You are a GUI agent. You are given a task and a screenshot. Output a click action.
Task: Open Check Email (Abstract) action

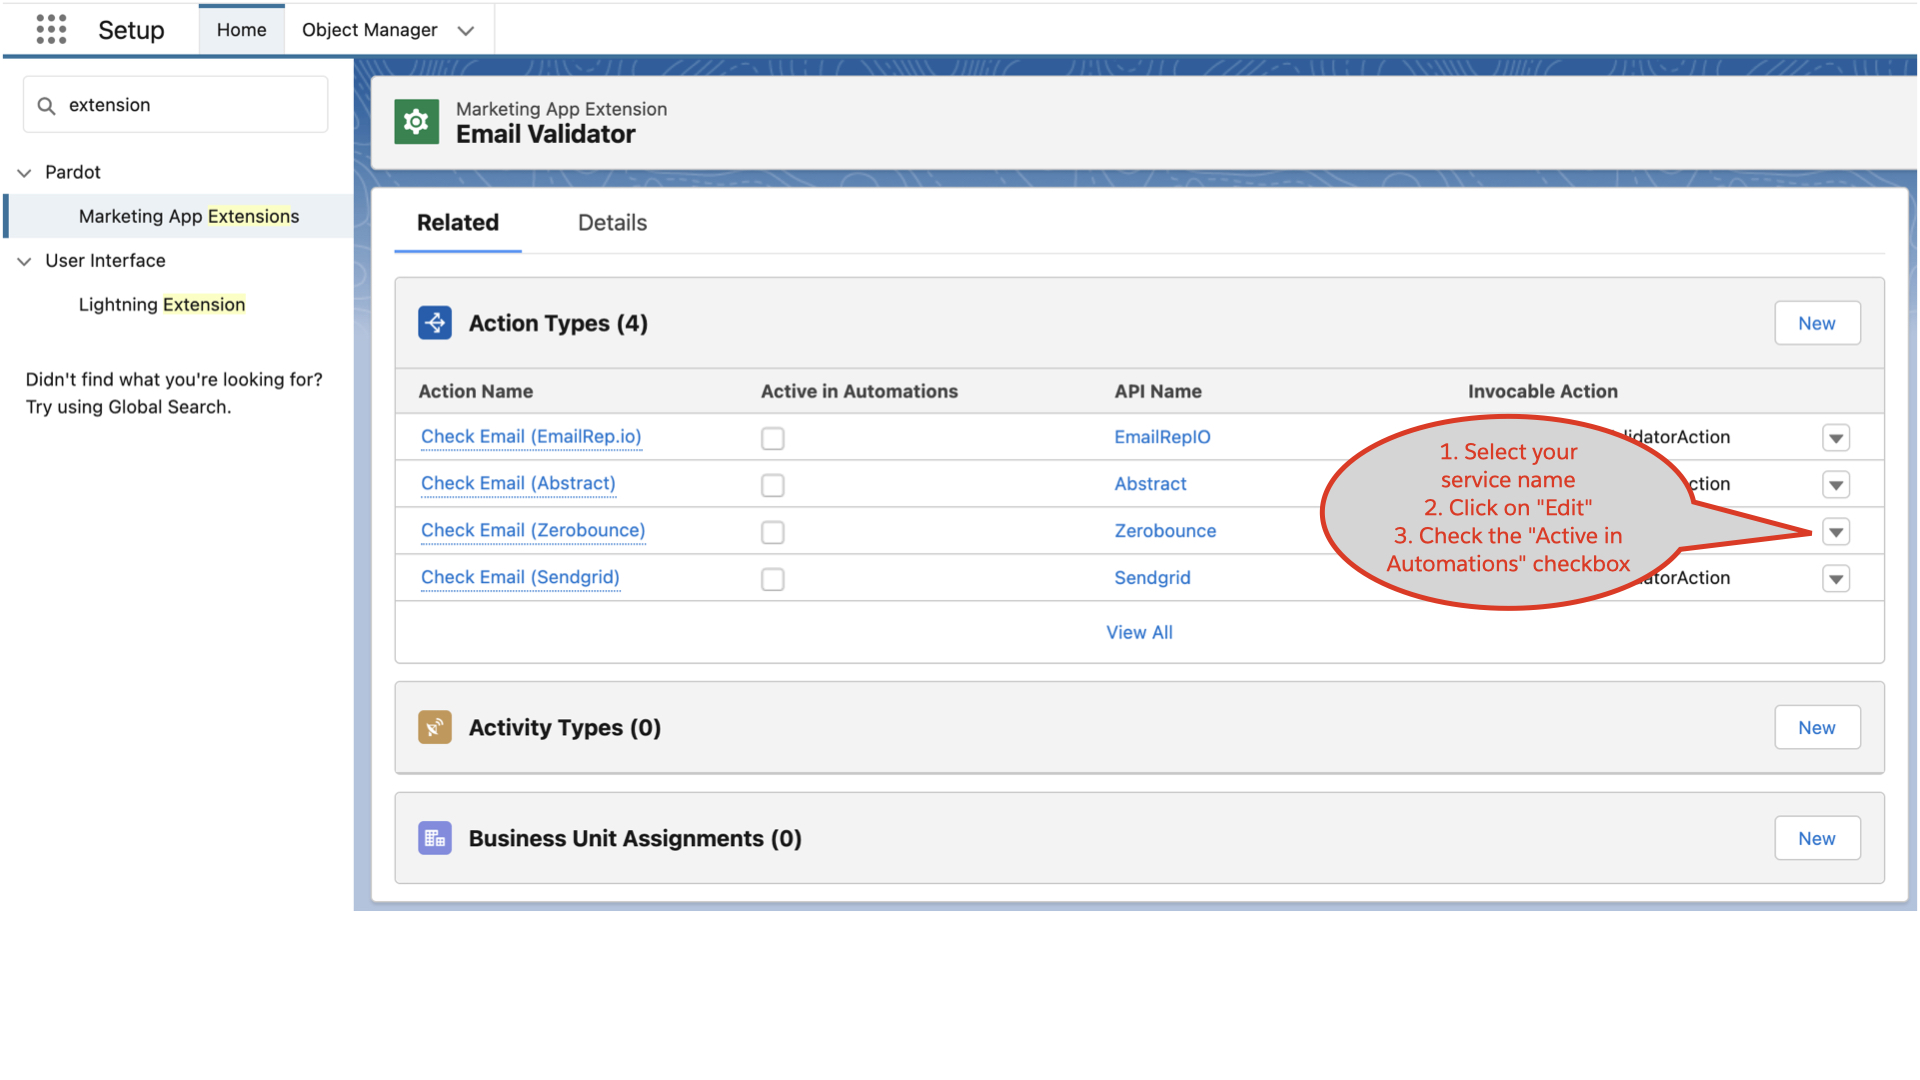pos(517,483)
